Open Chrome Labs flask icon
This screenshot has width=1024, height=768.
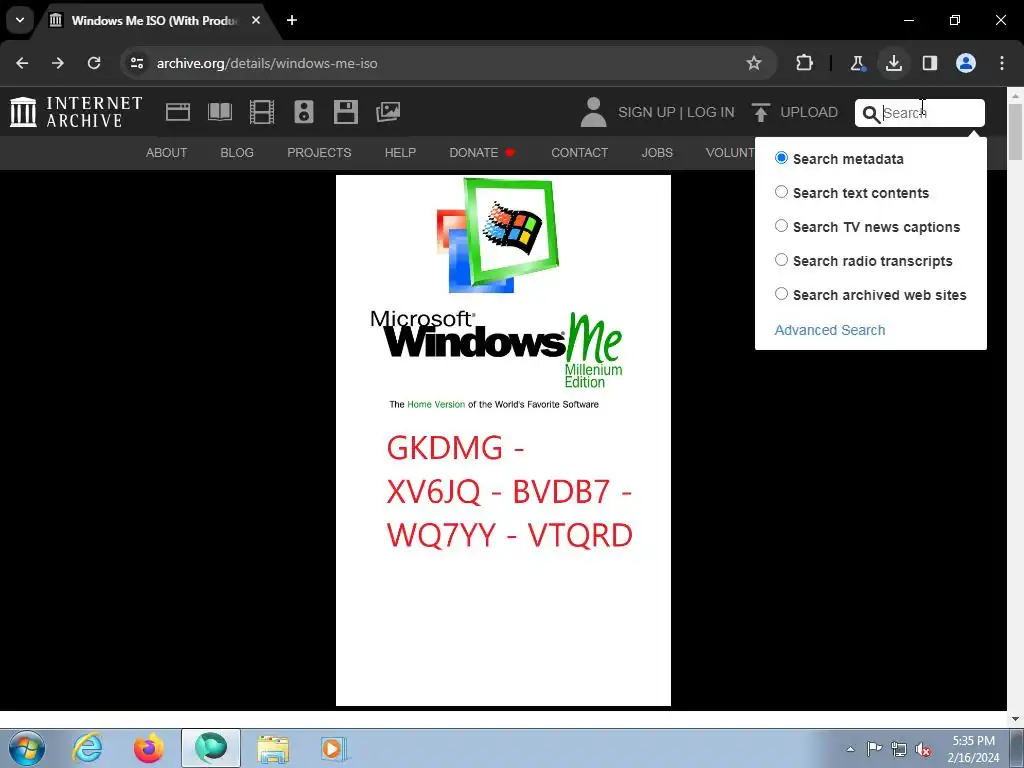(x=857, y=63)
